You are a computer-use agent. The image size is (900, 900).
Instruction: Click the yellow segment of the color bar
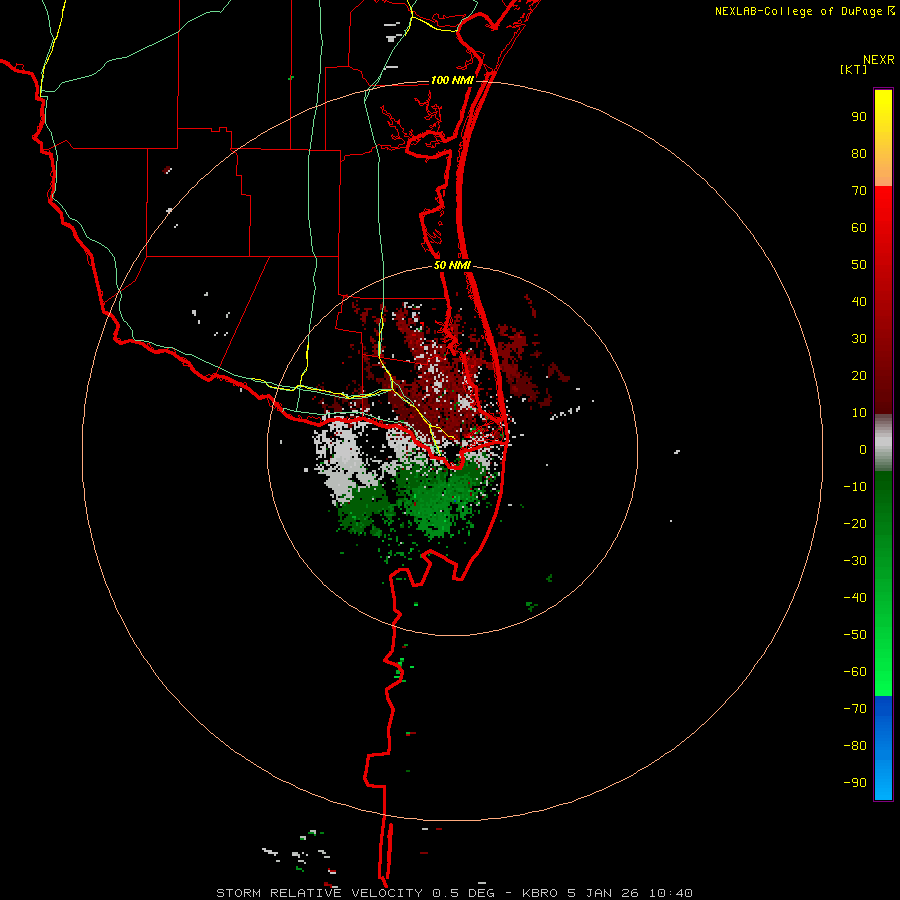pos(883,138)
